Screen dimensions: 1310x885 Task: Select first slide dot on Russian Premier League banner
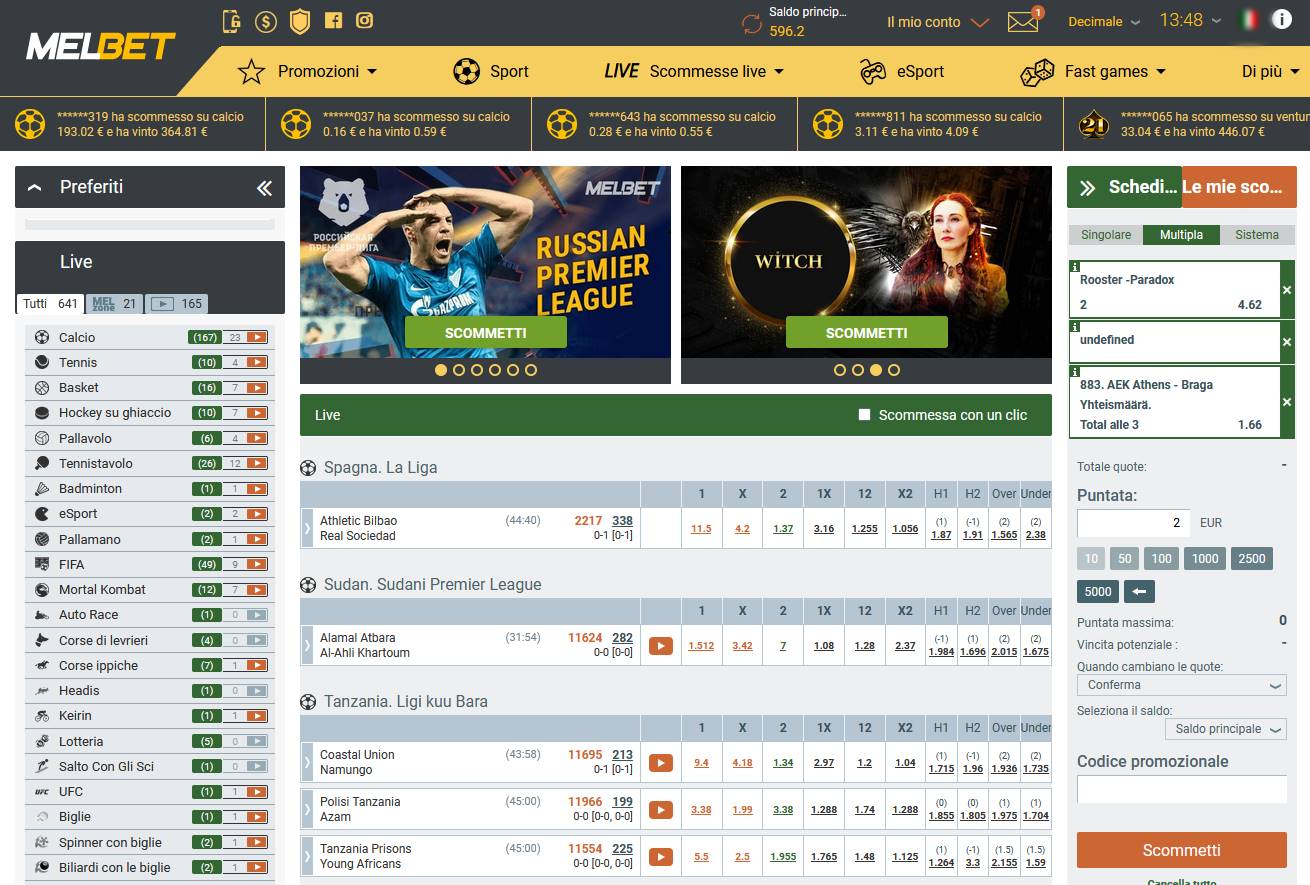(441, 370)
